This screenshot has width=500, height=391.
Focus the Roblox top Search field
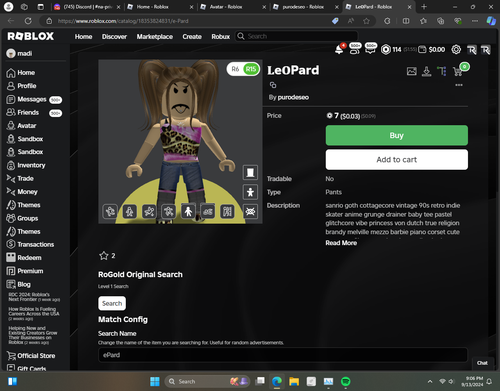tap(297, 36)
